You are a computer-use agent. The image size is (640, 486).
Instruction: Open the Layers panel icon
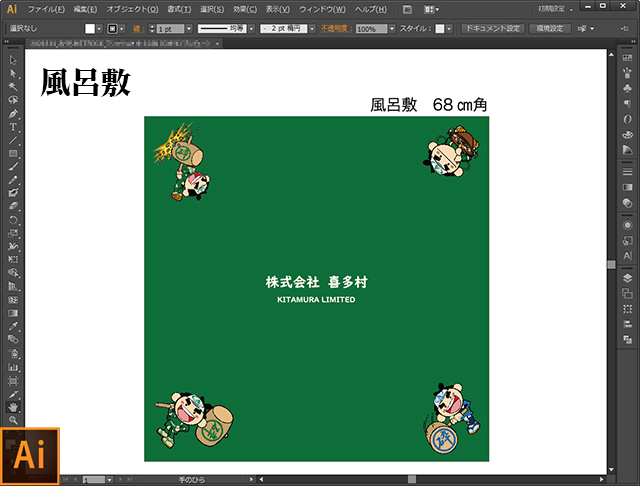[x=627, y=278]
